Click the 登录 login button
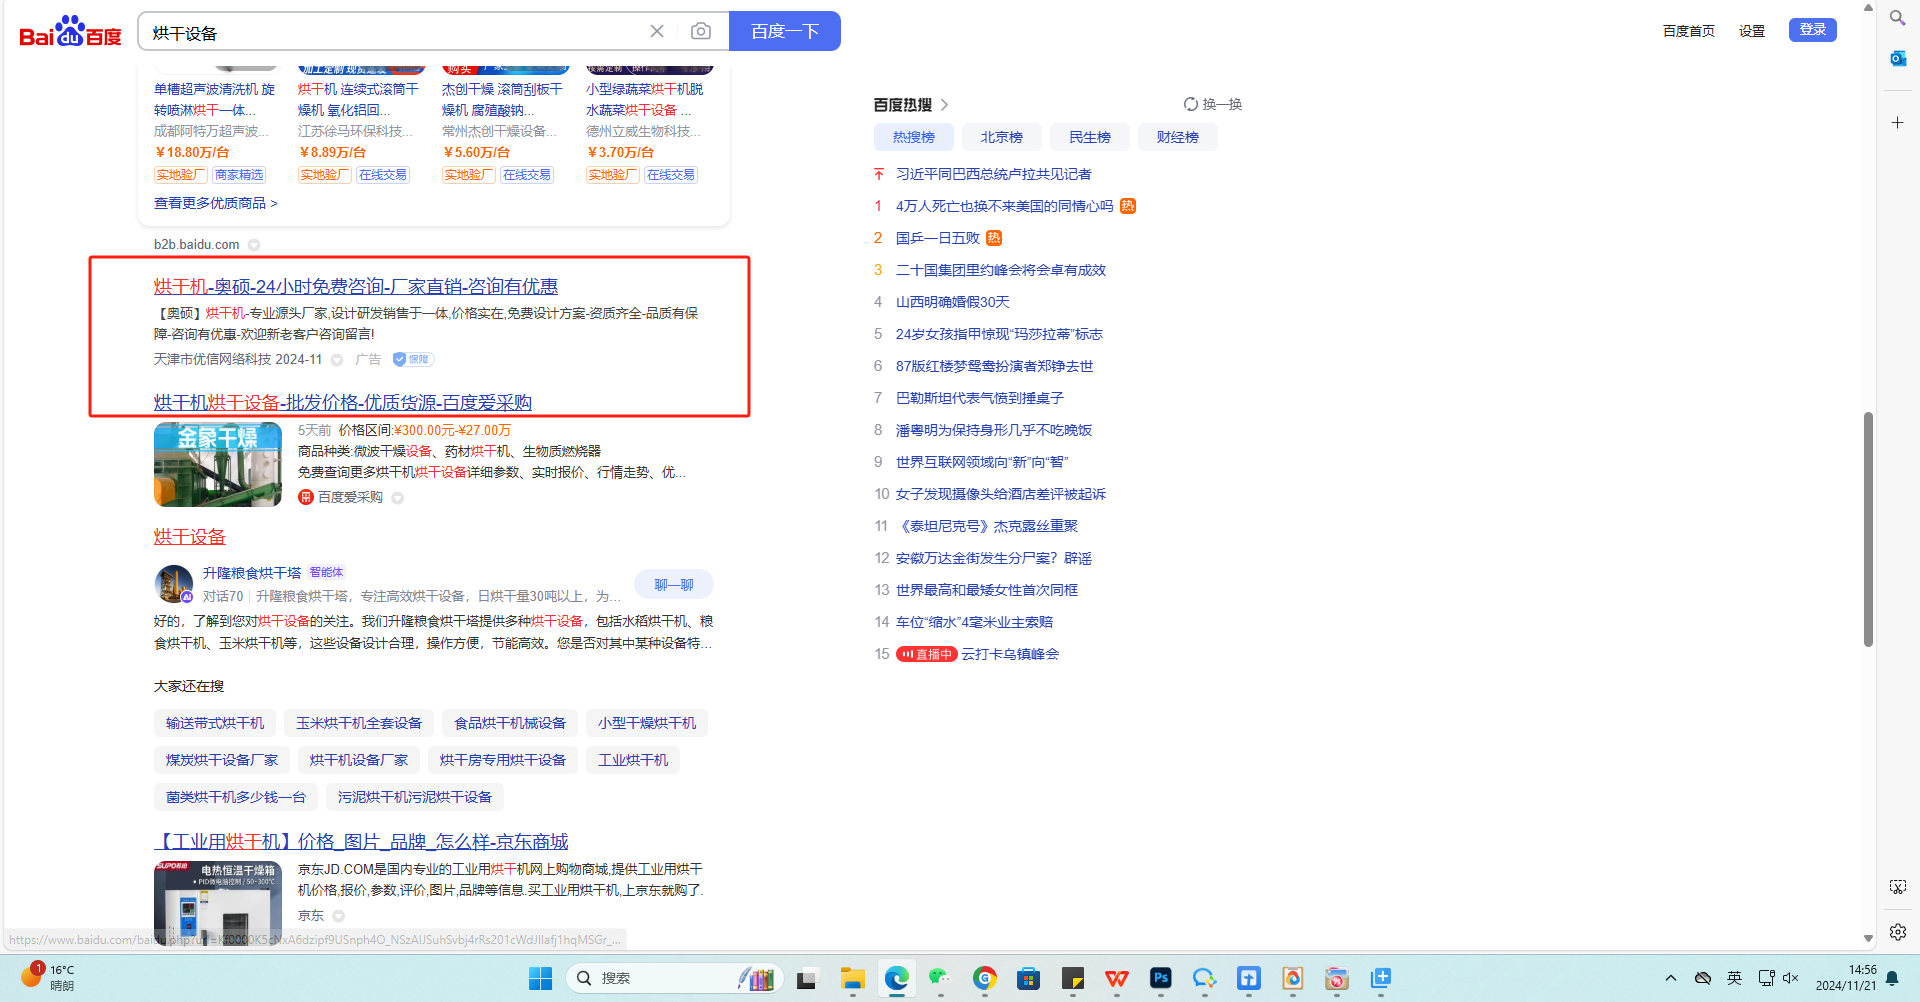Viewport: 1920px width, 1002px height. point(1812,30)
